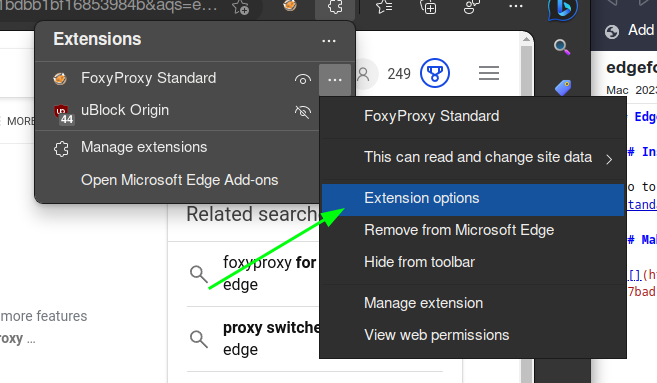The height and width of the screenshot is (383, 657).
Task: Toggle FoxyProxy Standard toolbar visibility eye
Action: pos(303,79)
